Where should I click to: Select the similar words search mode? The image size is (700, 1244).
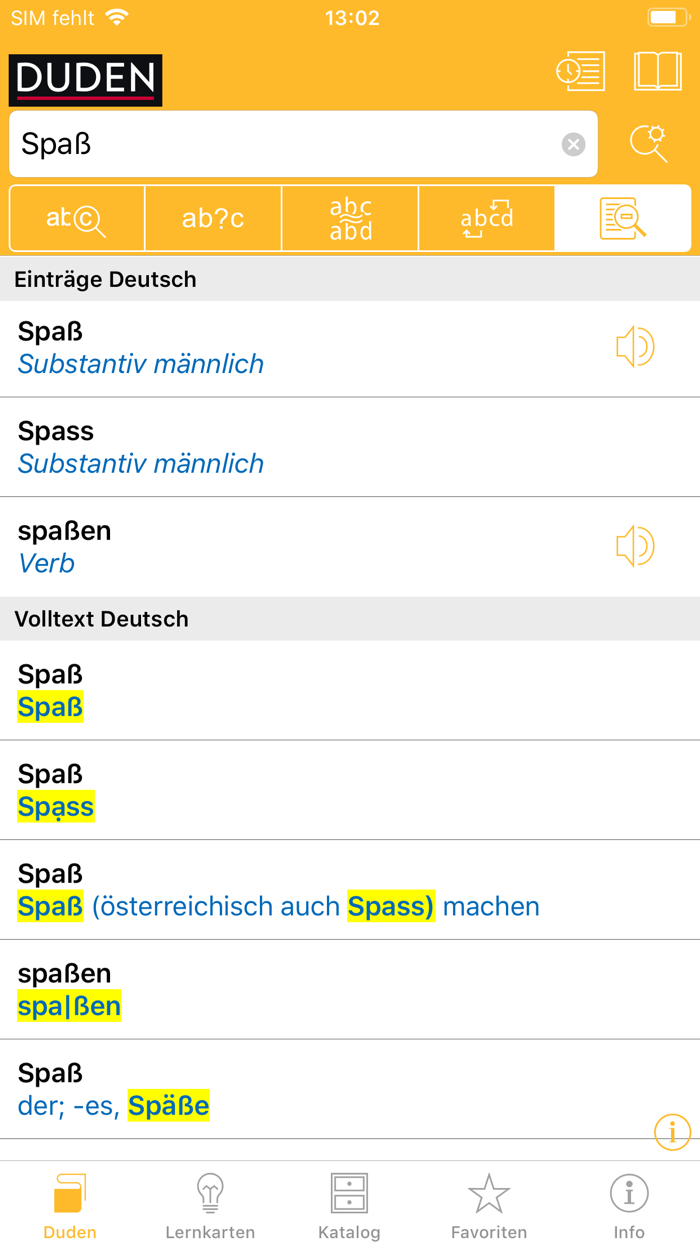pos(349,218)
